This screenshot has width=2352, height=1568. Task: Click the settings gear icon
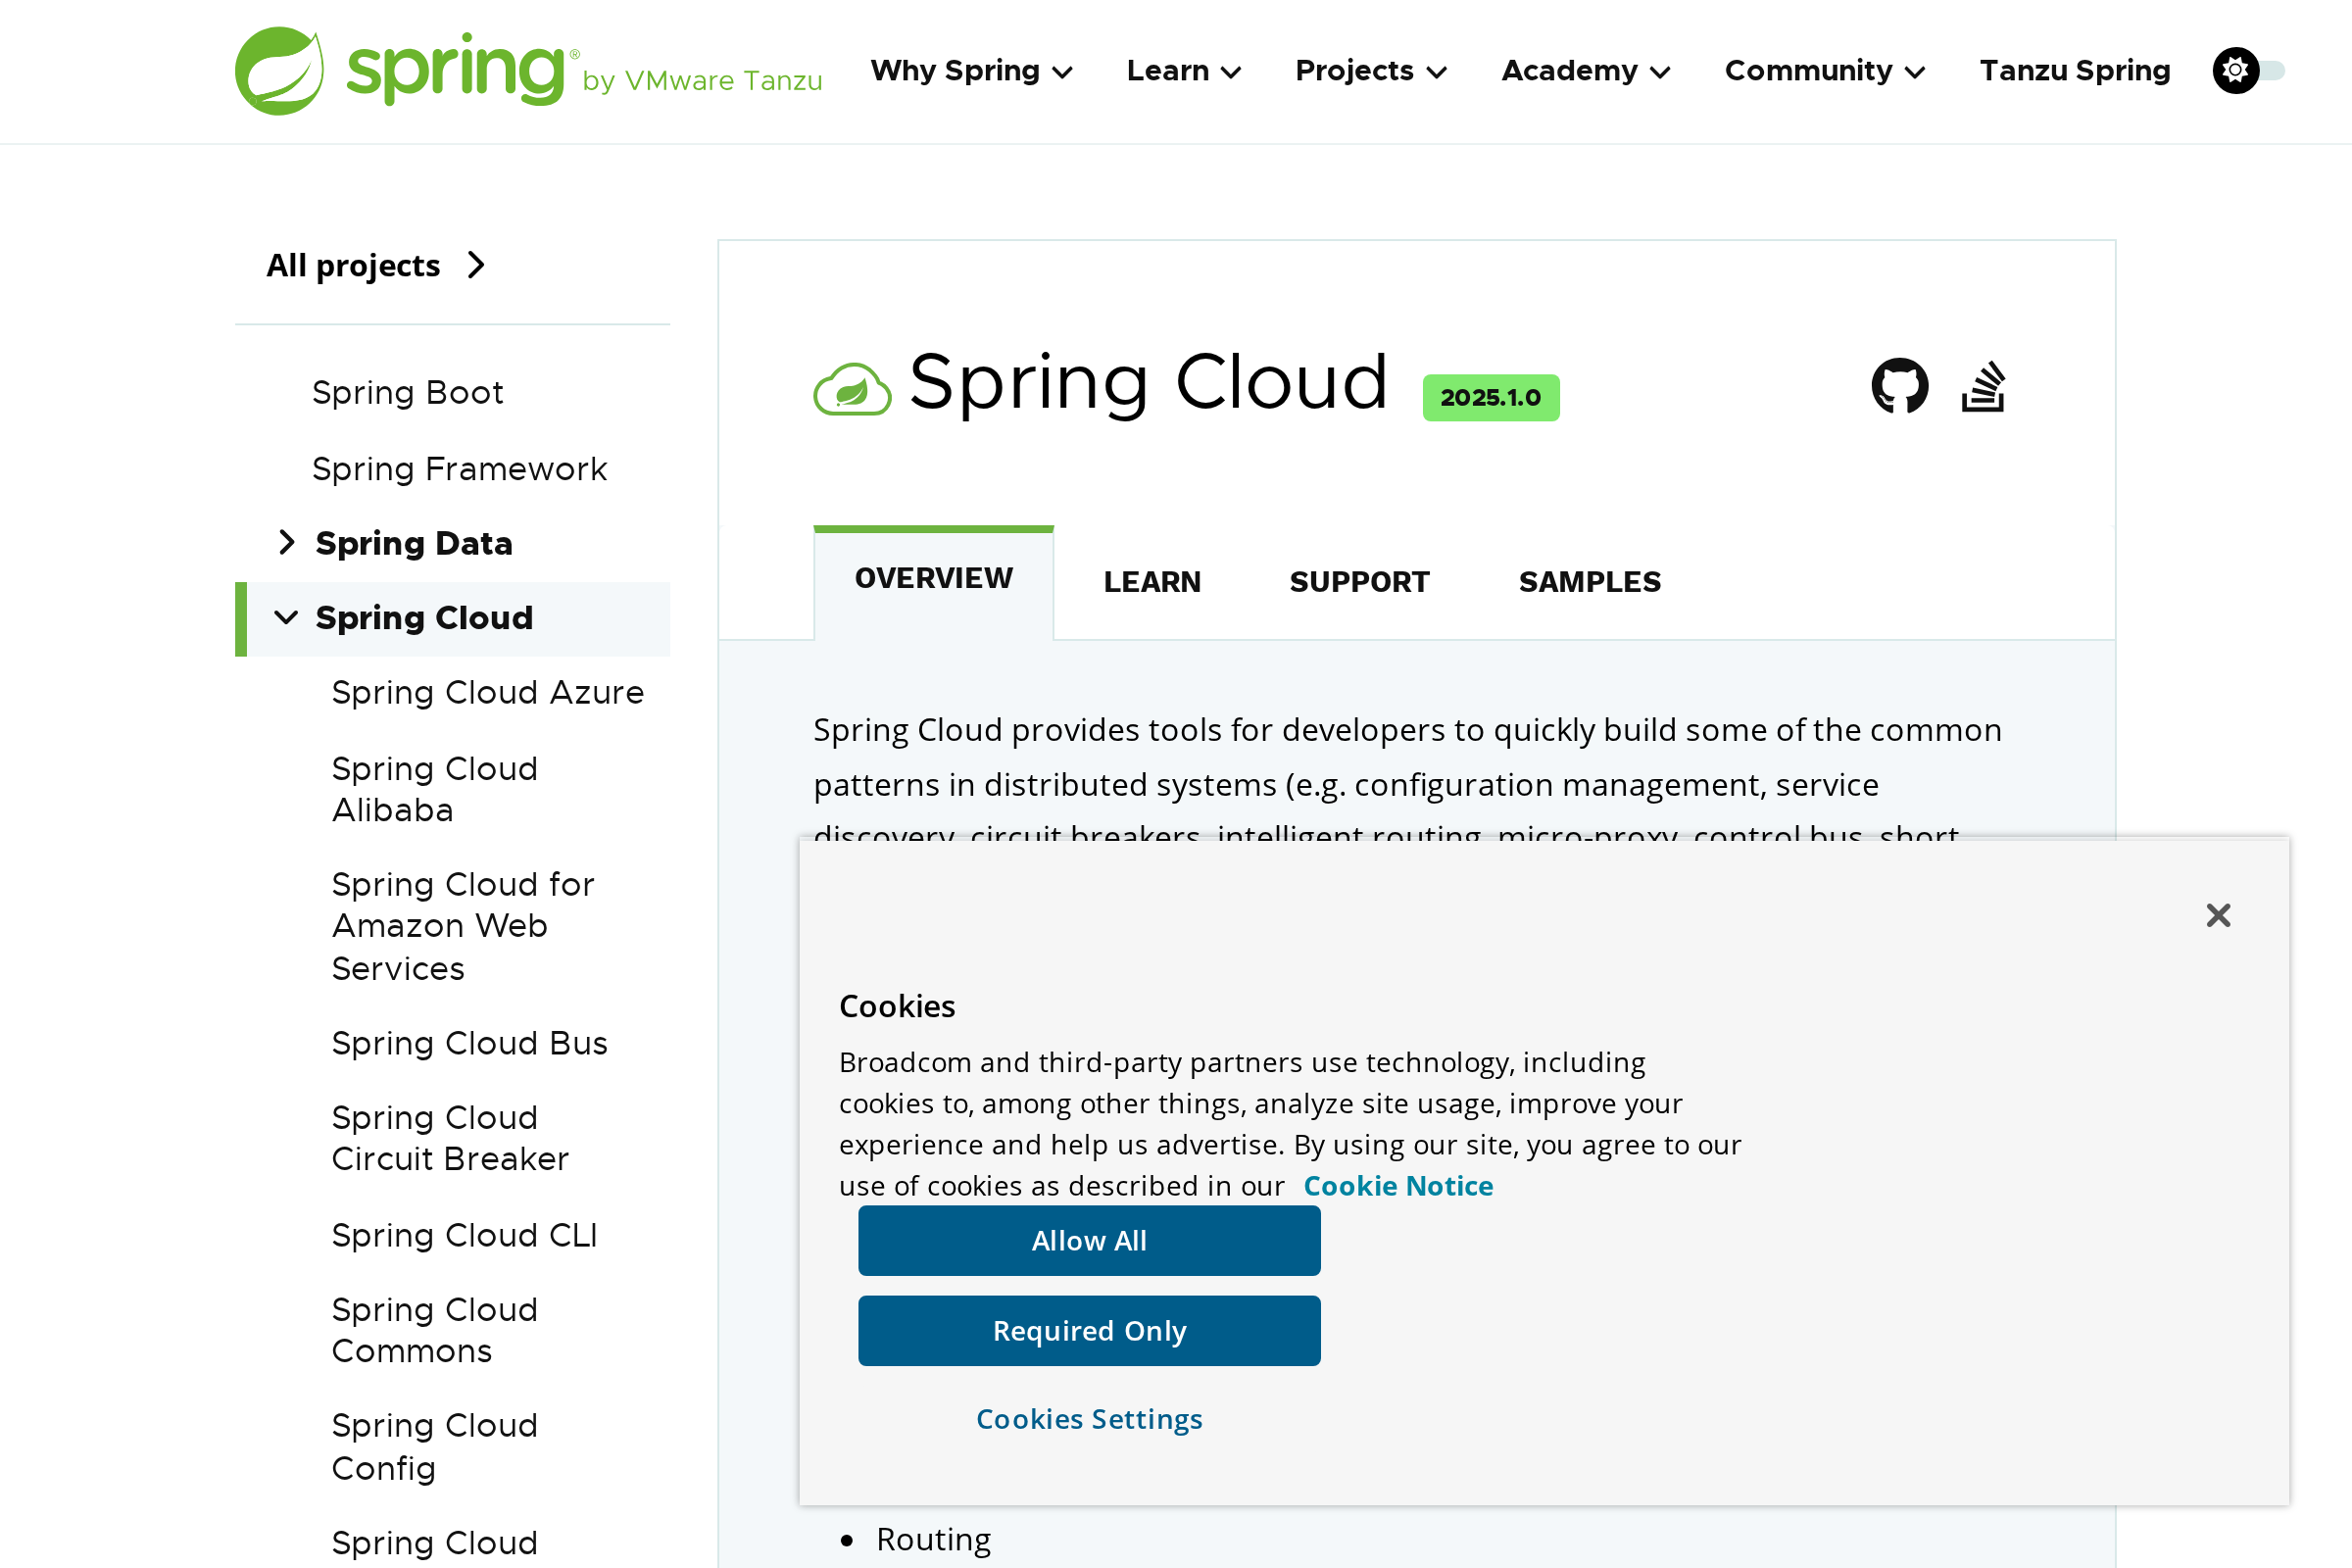coord(2236,70)
